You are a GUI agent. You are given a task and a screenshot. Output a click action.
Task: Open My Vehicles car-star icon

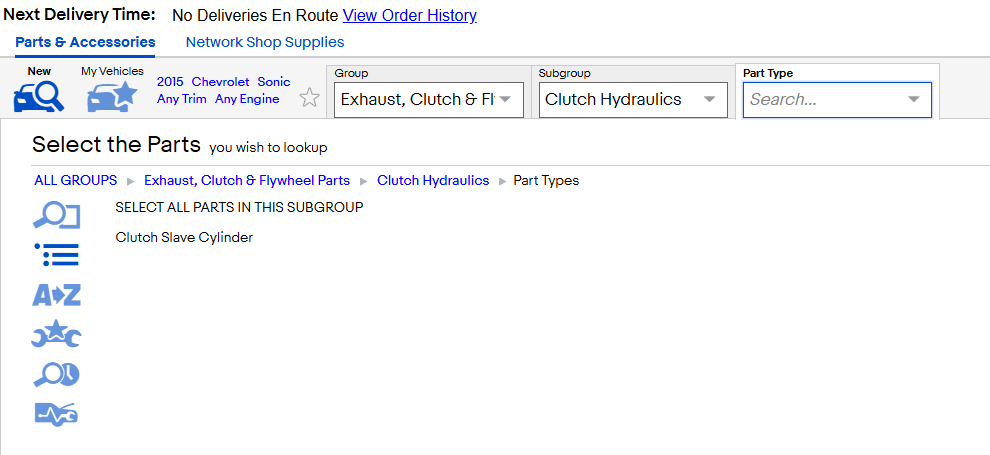point(112,96)
